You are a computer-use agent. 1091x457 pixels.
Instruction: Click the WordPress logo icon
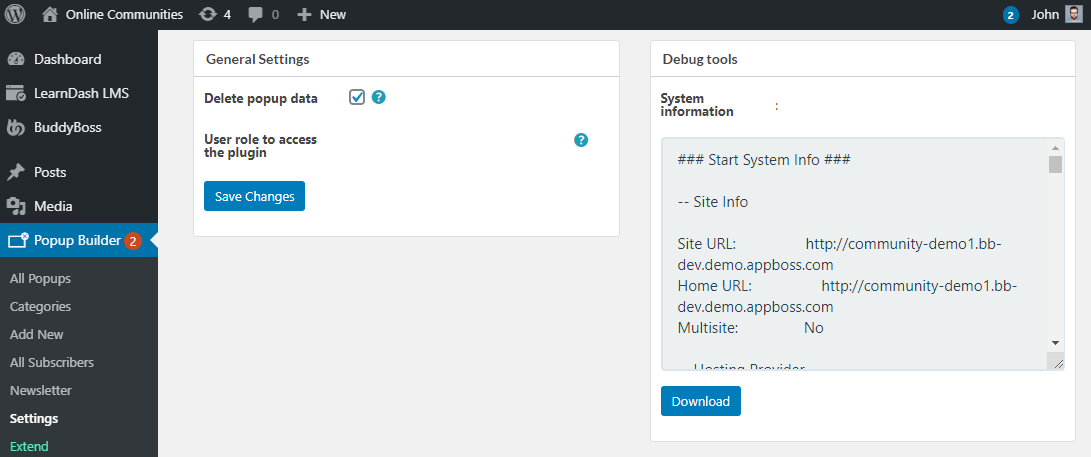pos(15,15)
